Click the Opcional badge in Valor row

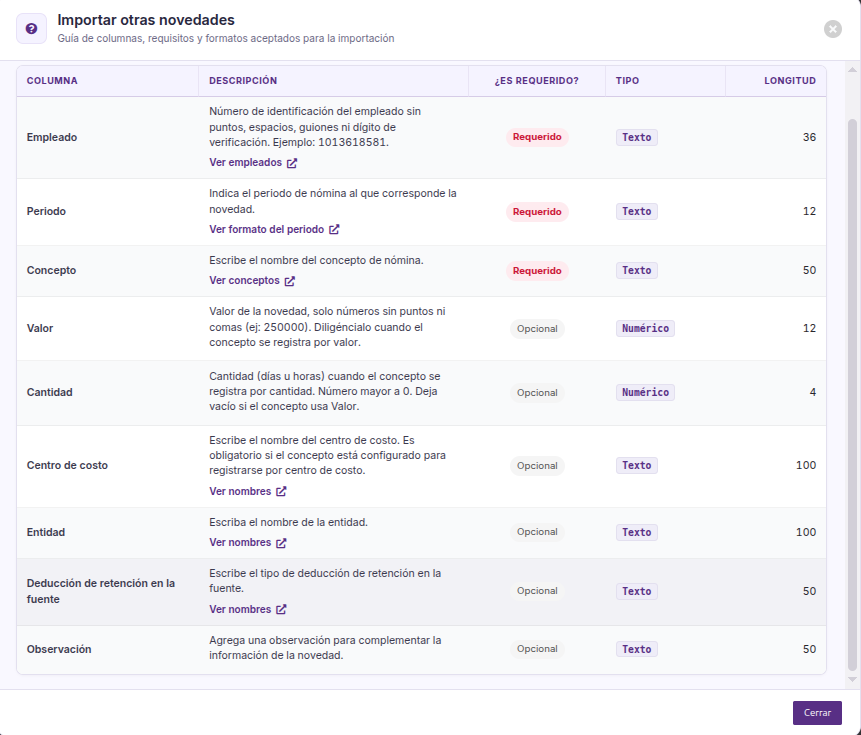coord(537,329)
